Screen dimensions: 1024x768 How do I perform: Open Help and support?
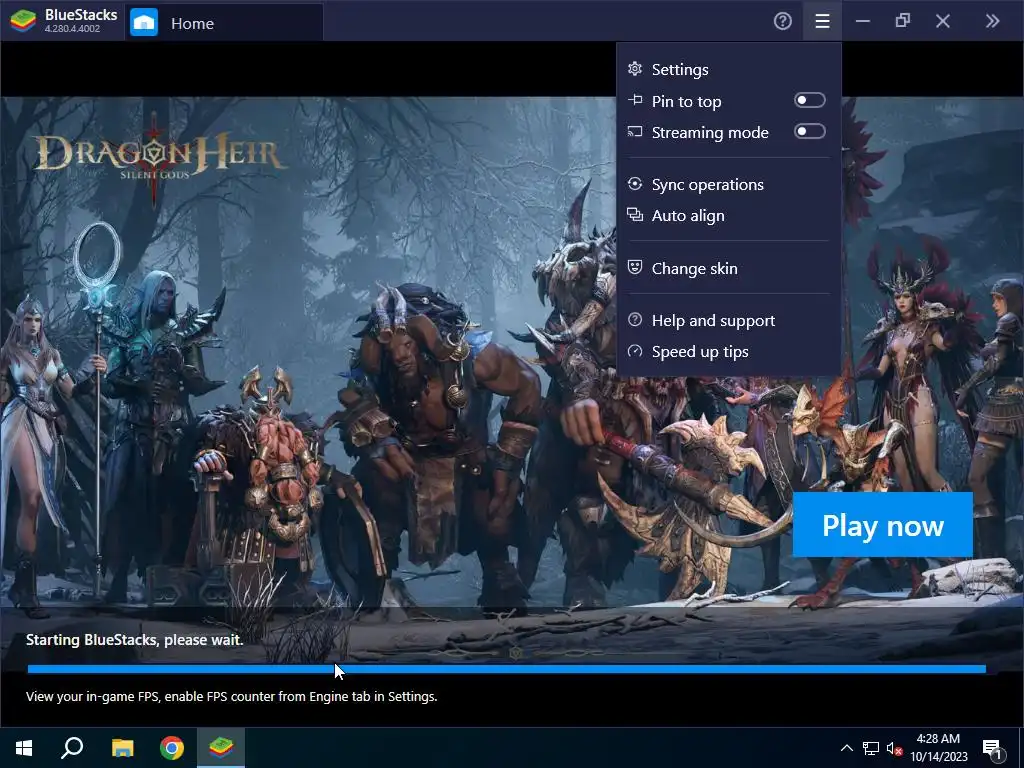click(729, 321)
